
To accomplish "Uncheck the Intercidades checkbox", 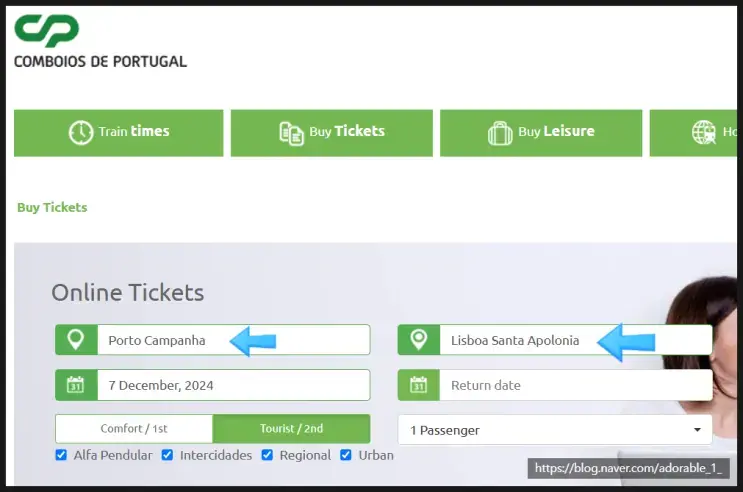I will 167,455.
